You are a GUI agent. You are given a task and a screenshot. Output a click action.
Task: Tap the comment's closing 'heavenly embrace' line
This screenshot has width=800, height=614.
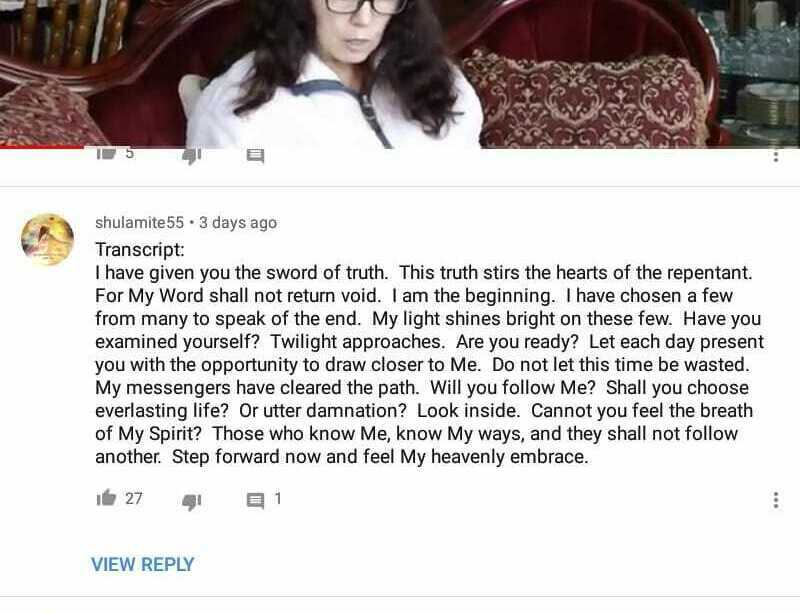[342, 456]
